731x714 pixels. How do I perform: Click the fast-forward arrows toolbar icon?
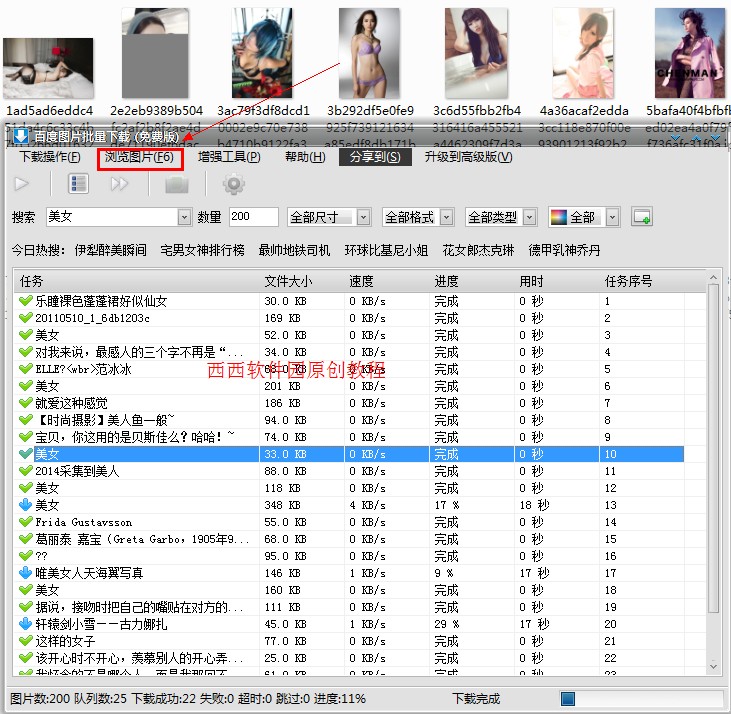pyautogui.click(x=120, y=184)
